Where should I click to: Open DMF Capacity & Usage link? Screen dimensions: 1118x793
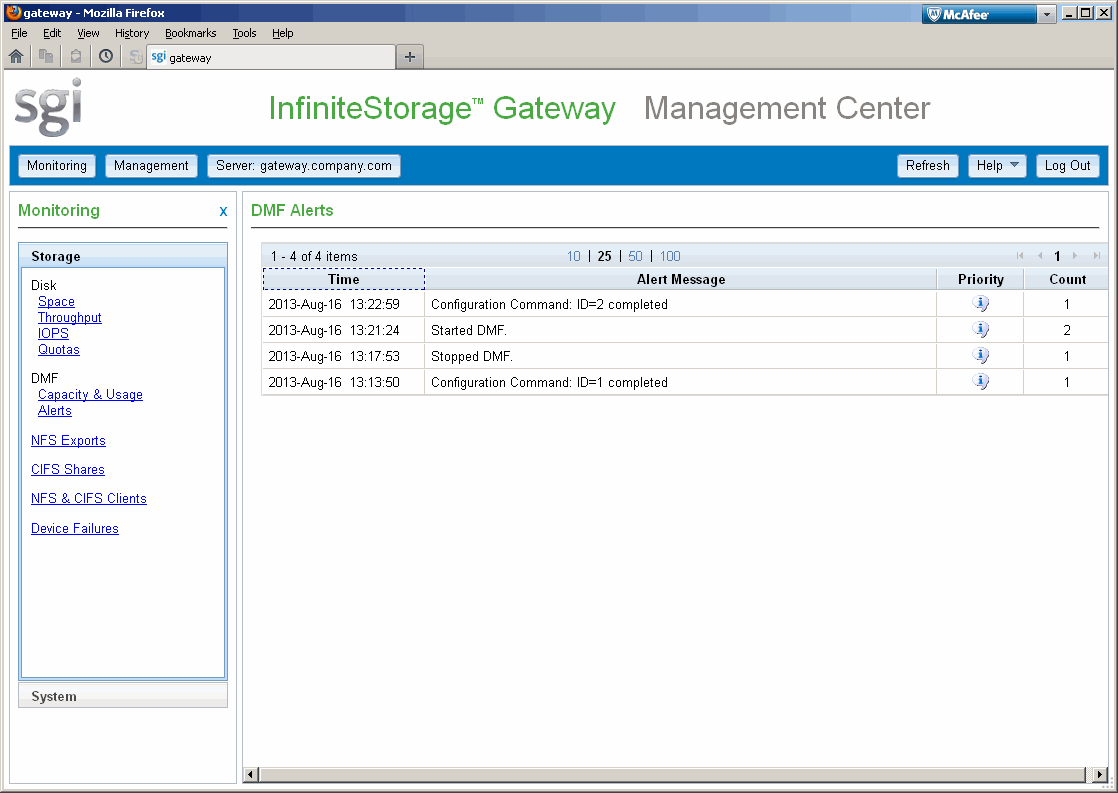click(x=91, y=394)
